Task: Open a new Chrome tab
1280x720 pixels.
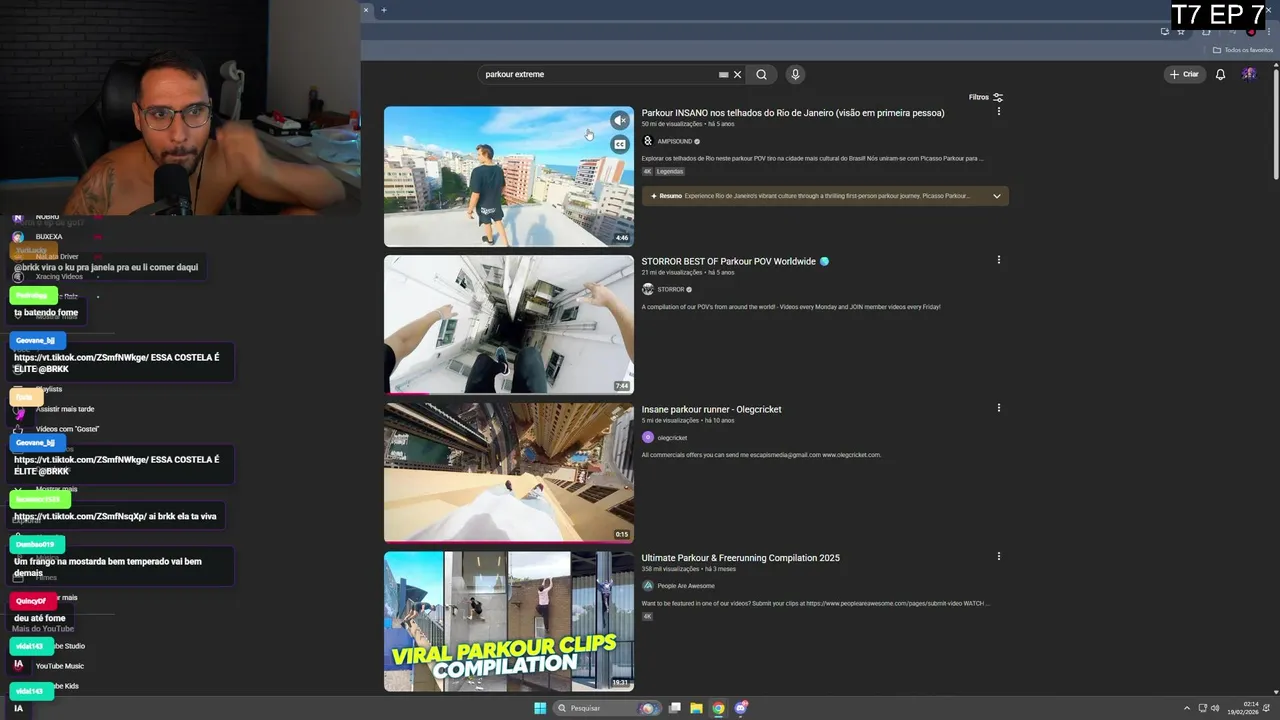Action: click(383, 10)
